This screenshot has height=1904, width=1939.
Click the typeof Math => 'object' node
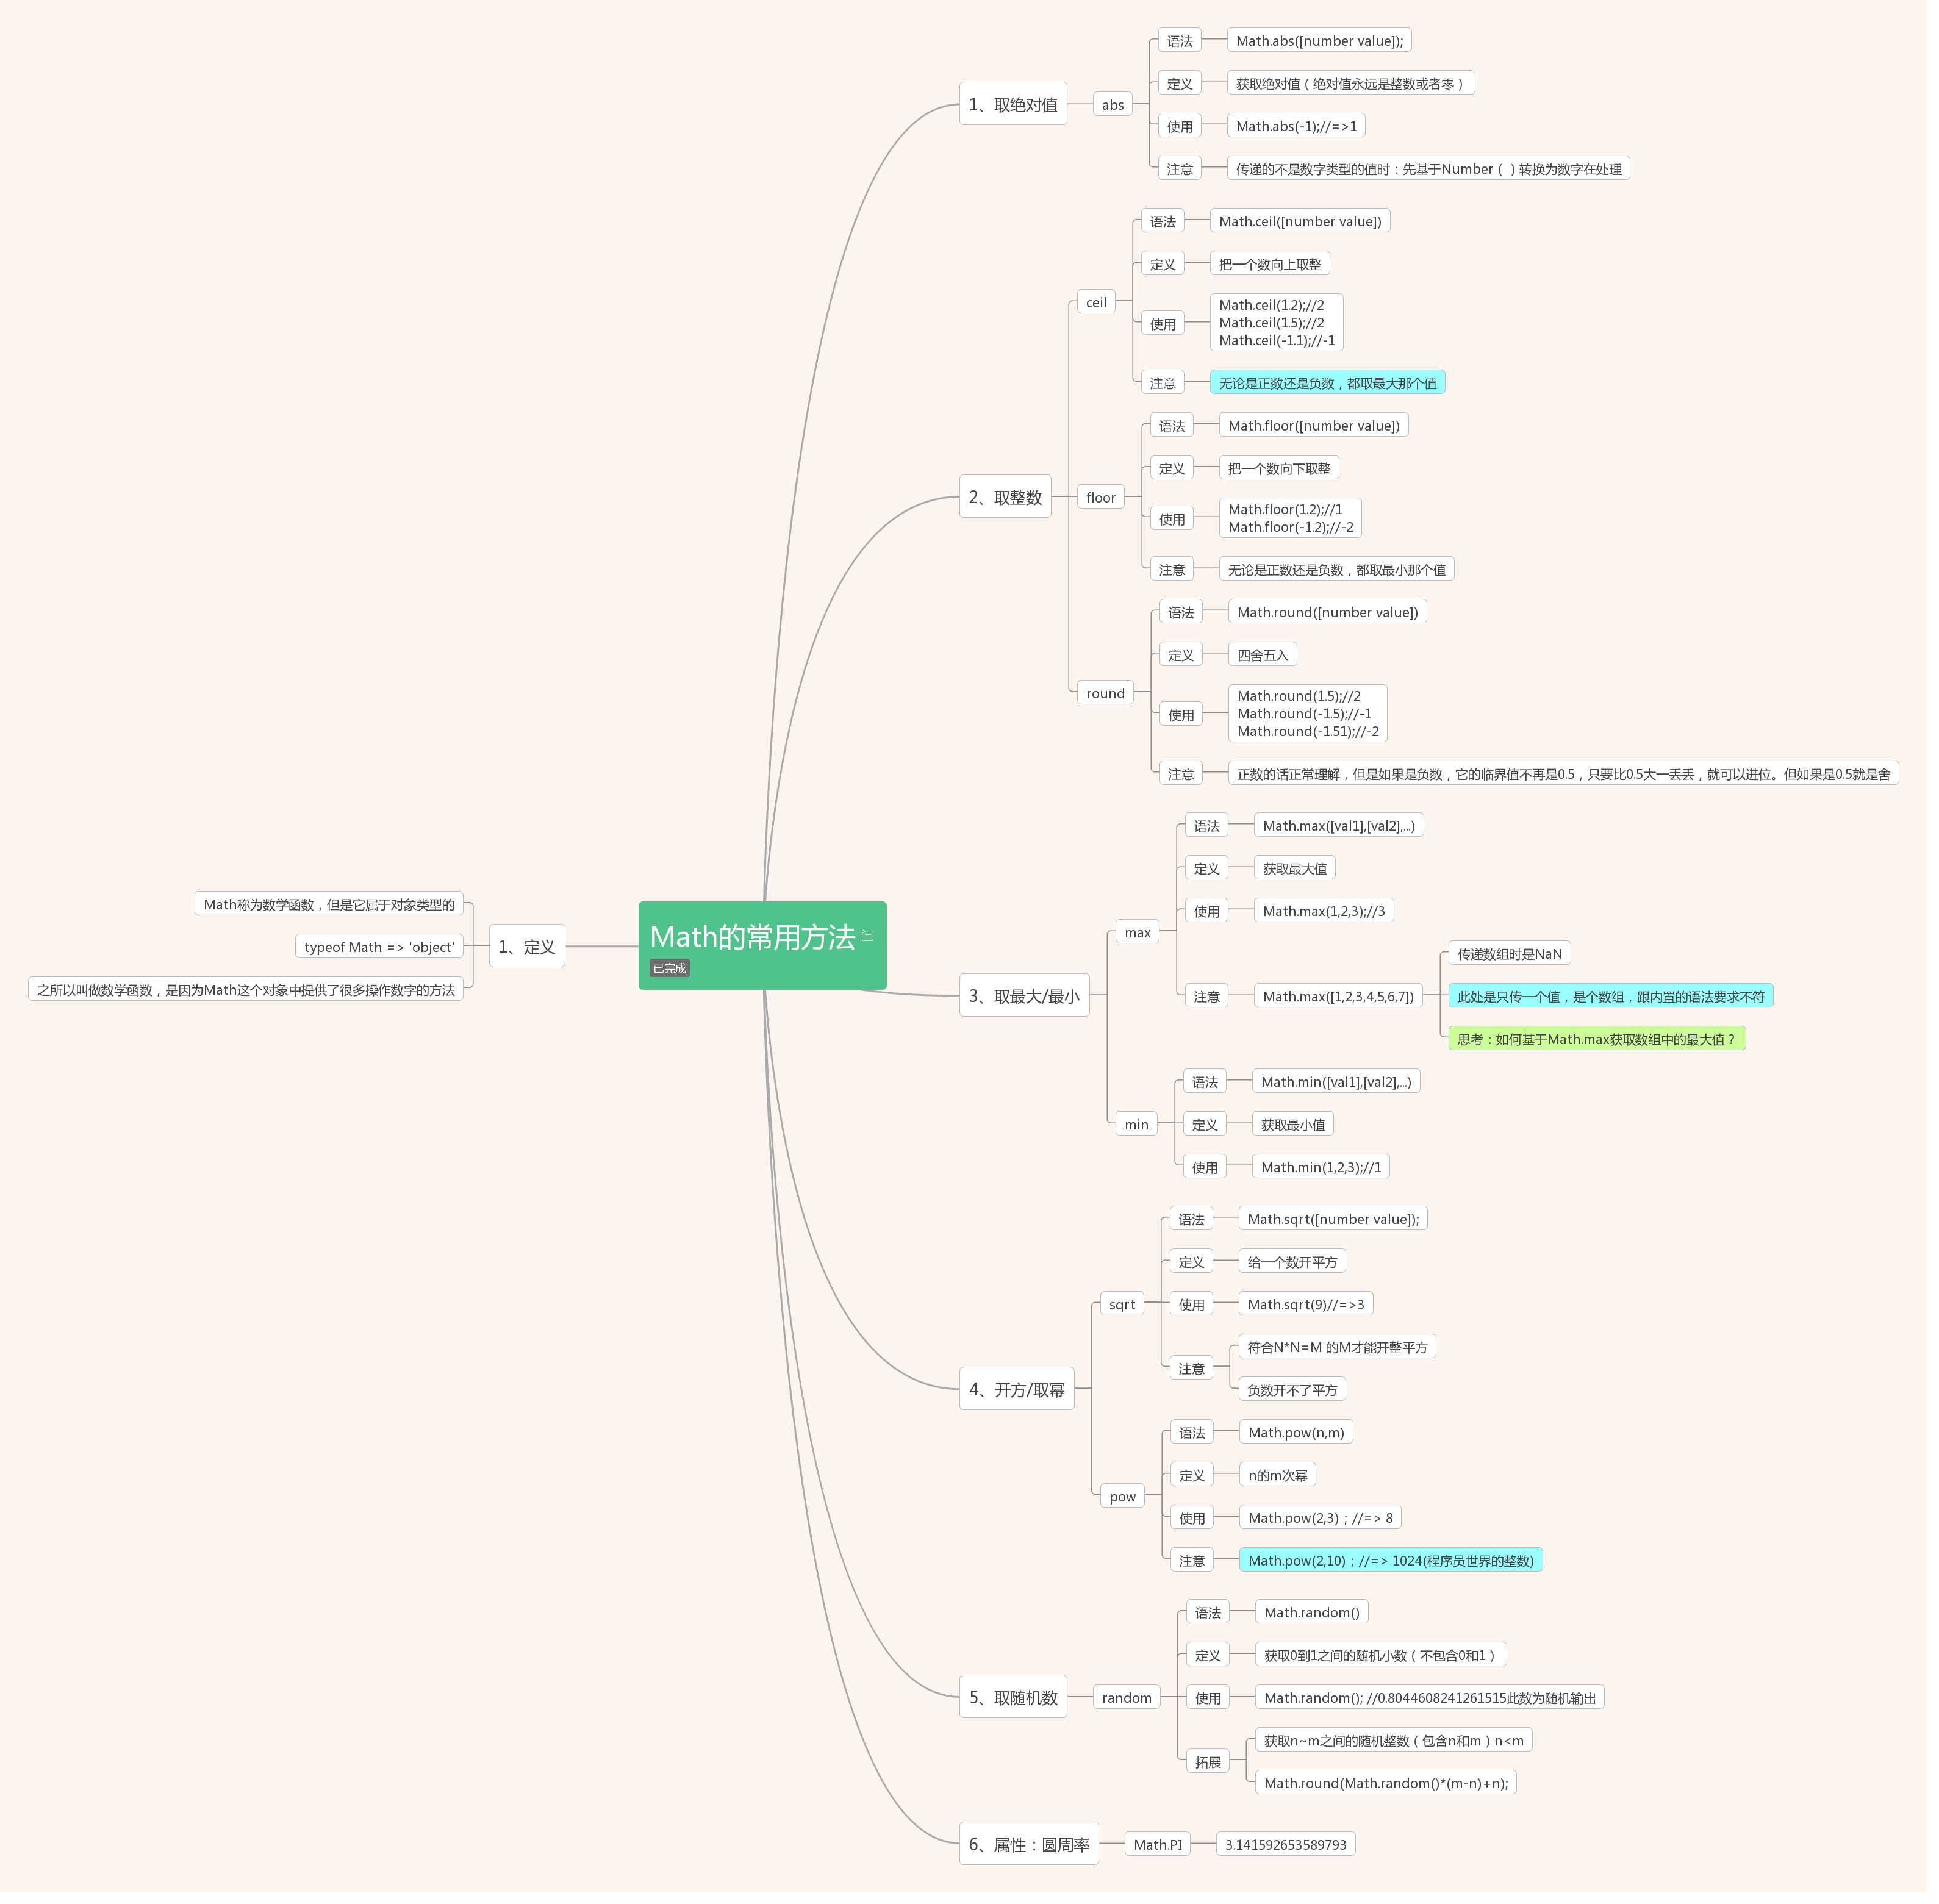[x=379, y=947]
